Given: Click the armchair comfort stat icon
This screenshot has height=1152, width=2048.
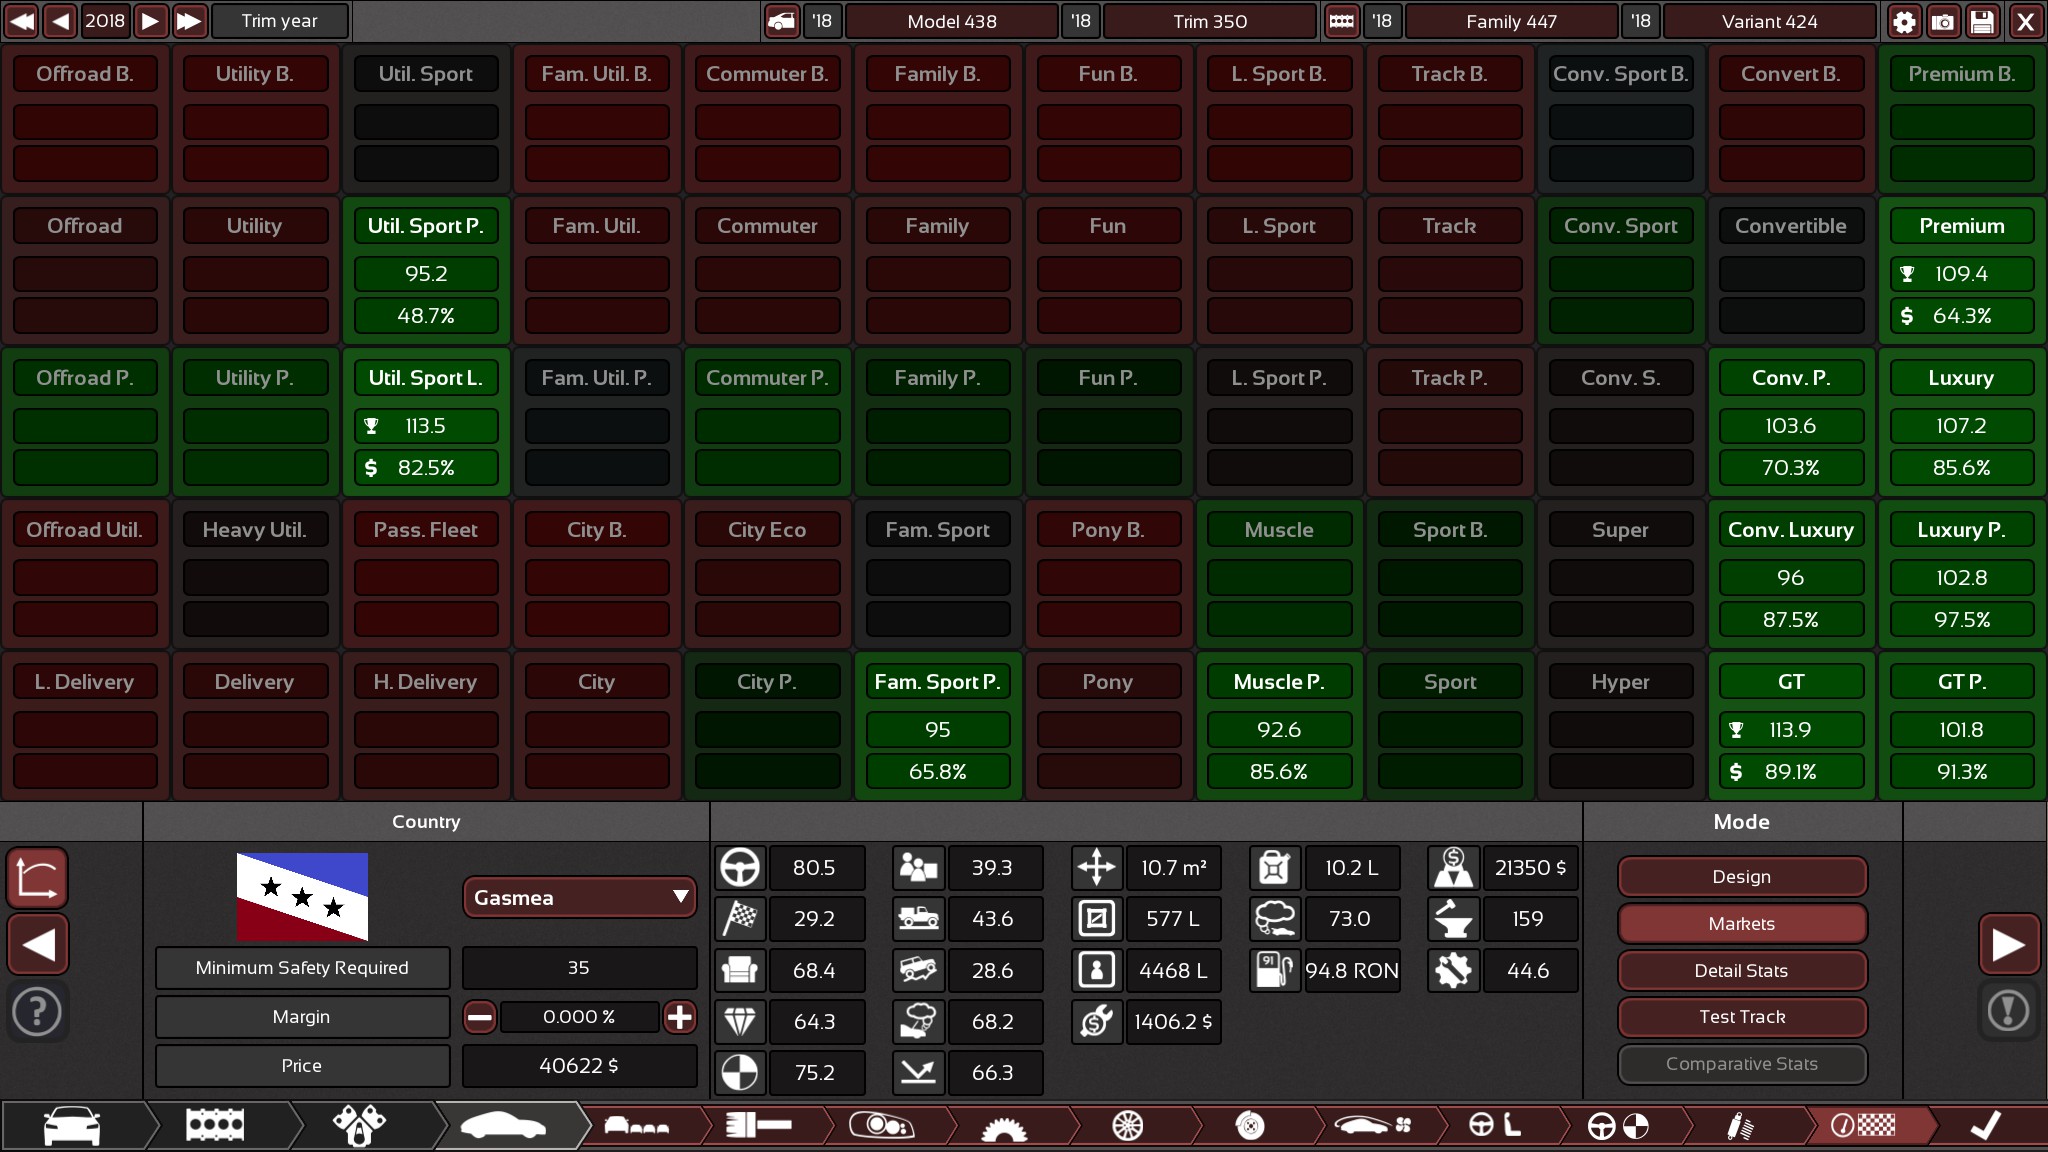Looking at the screenshot, I should tap(740, 970).
